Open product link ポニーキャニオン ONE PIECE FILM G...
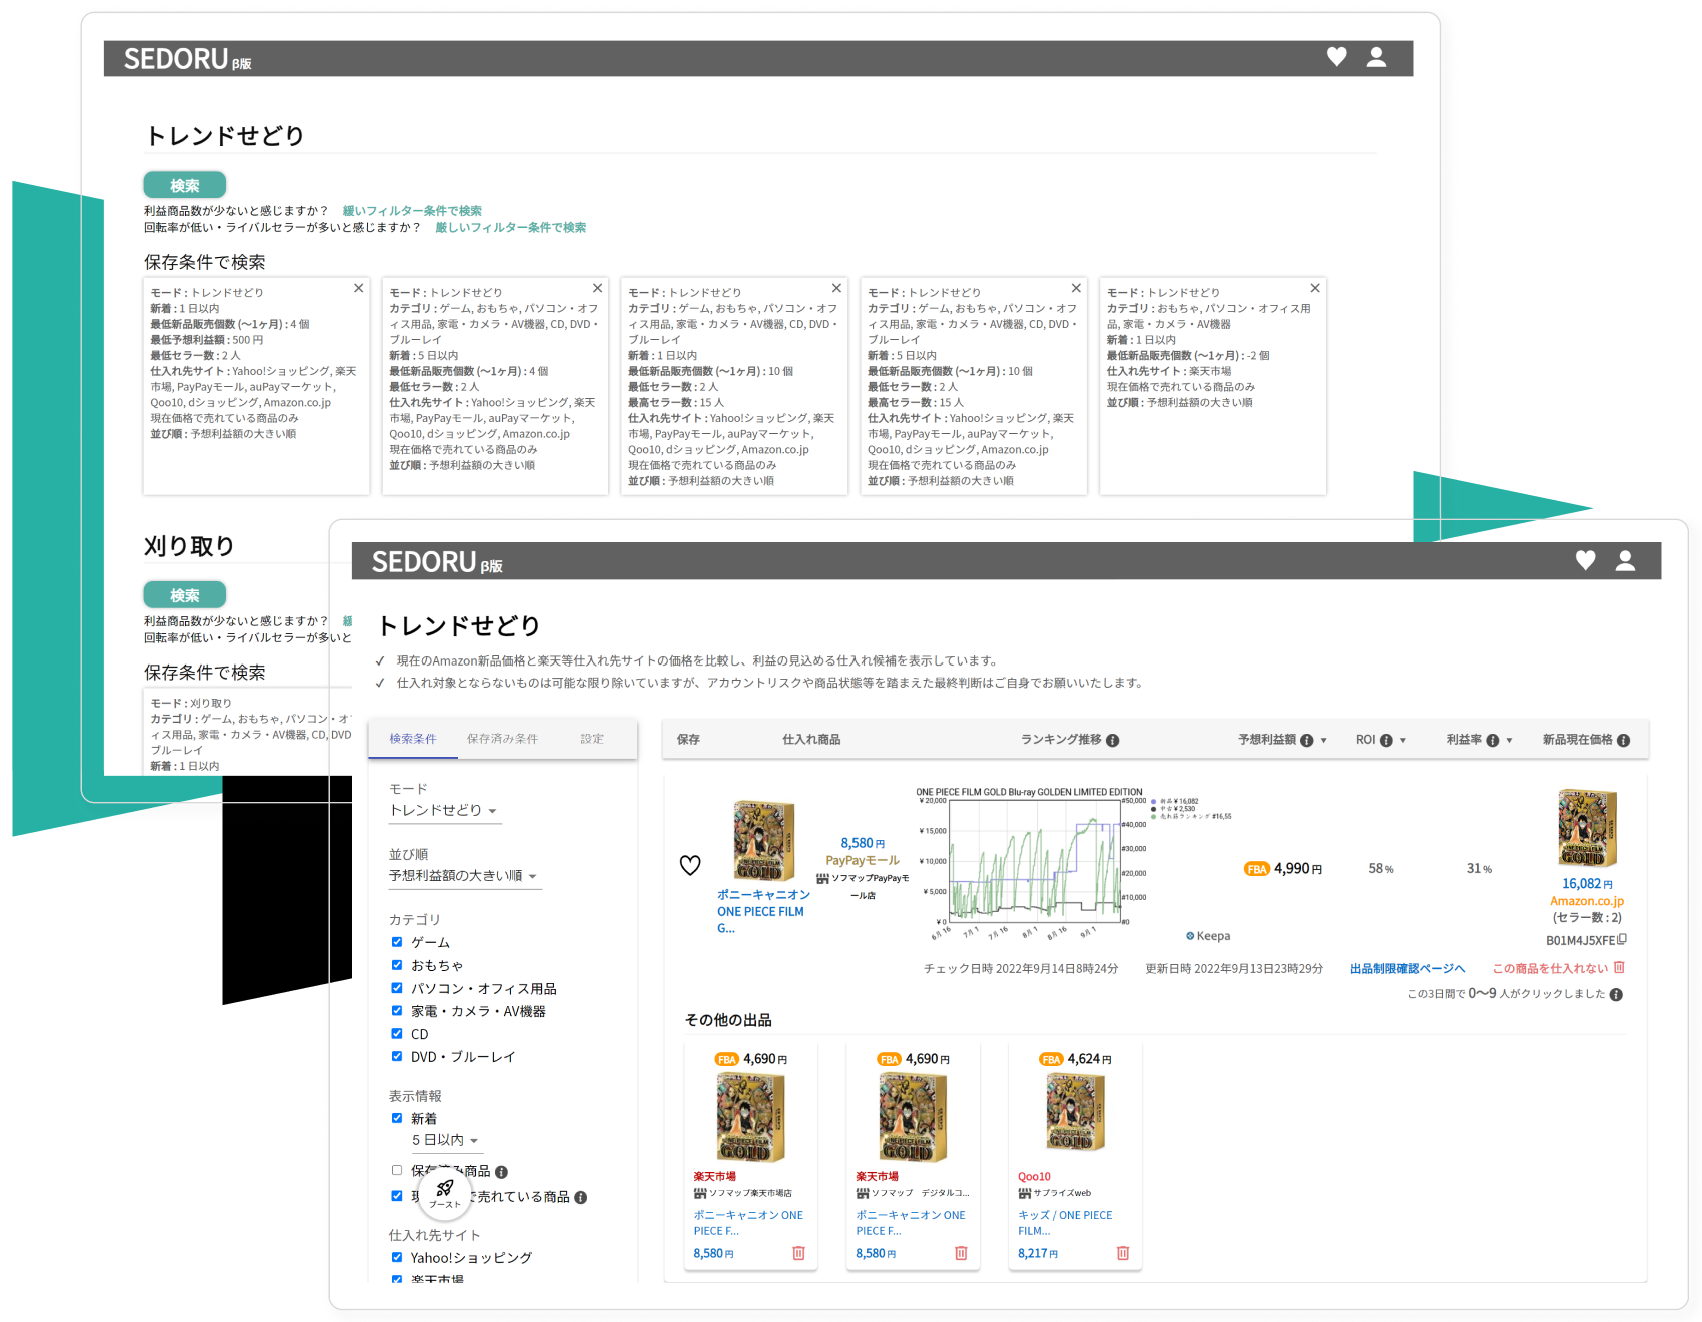Viewport: 1702px width, 1322px height. coord(763,911)
